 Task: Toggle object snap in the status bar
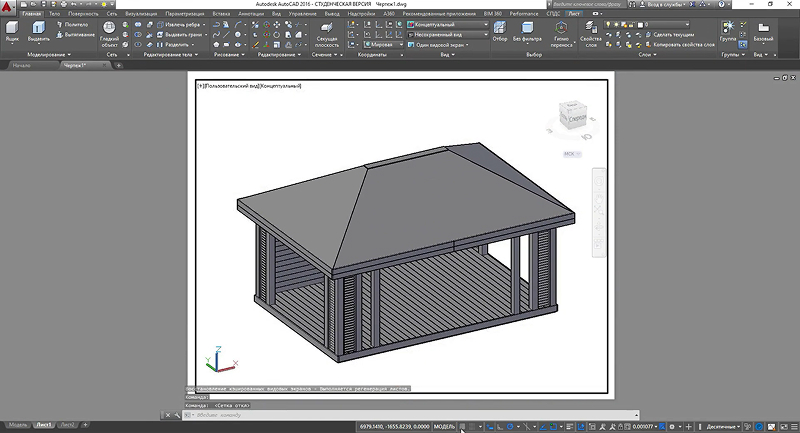point(553,426)
